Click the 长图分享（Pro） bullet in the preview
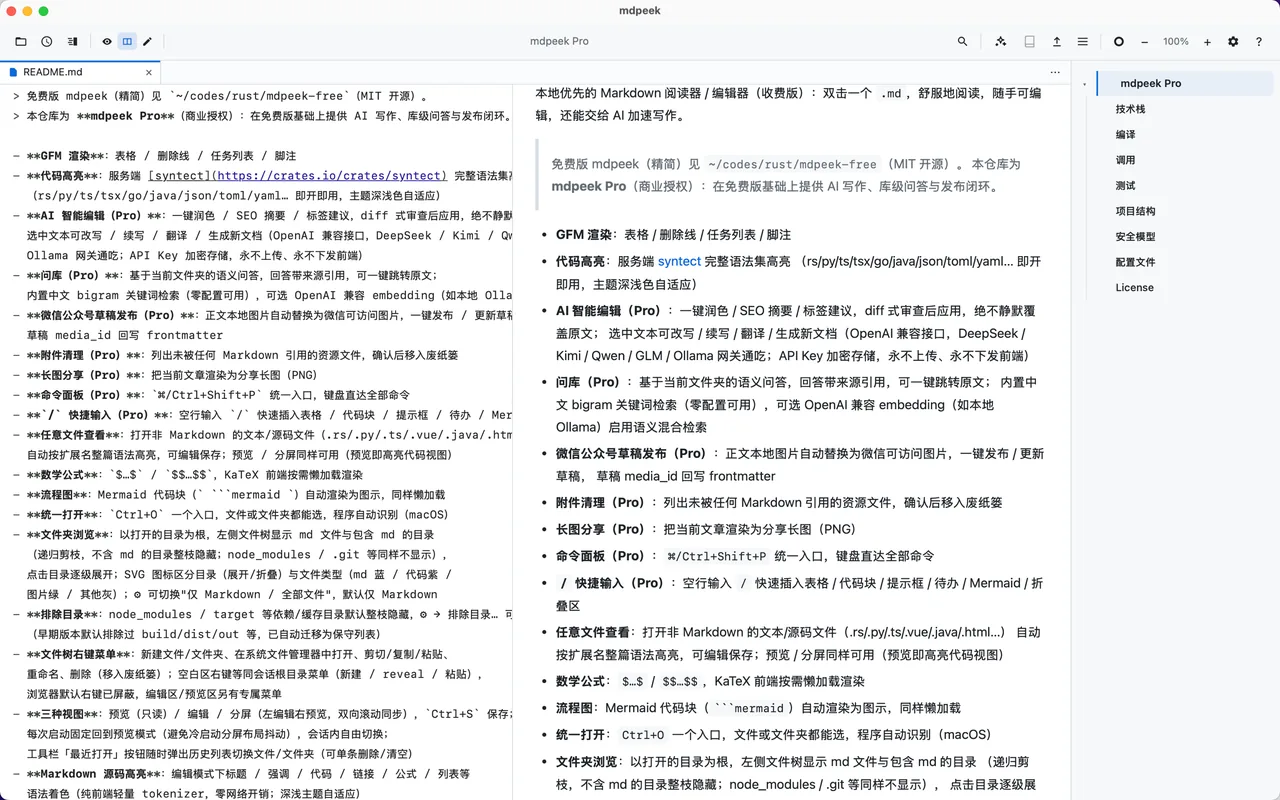Image resolution: width=1280 pixels, height=800 pixels. 706,529
